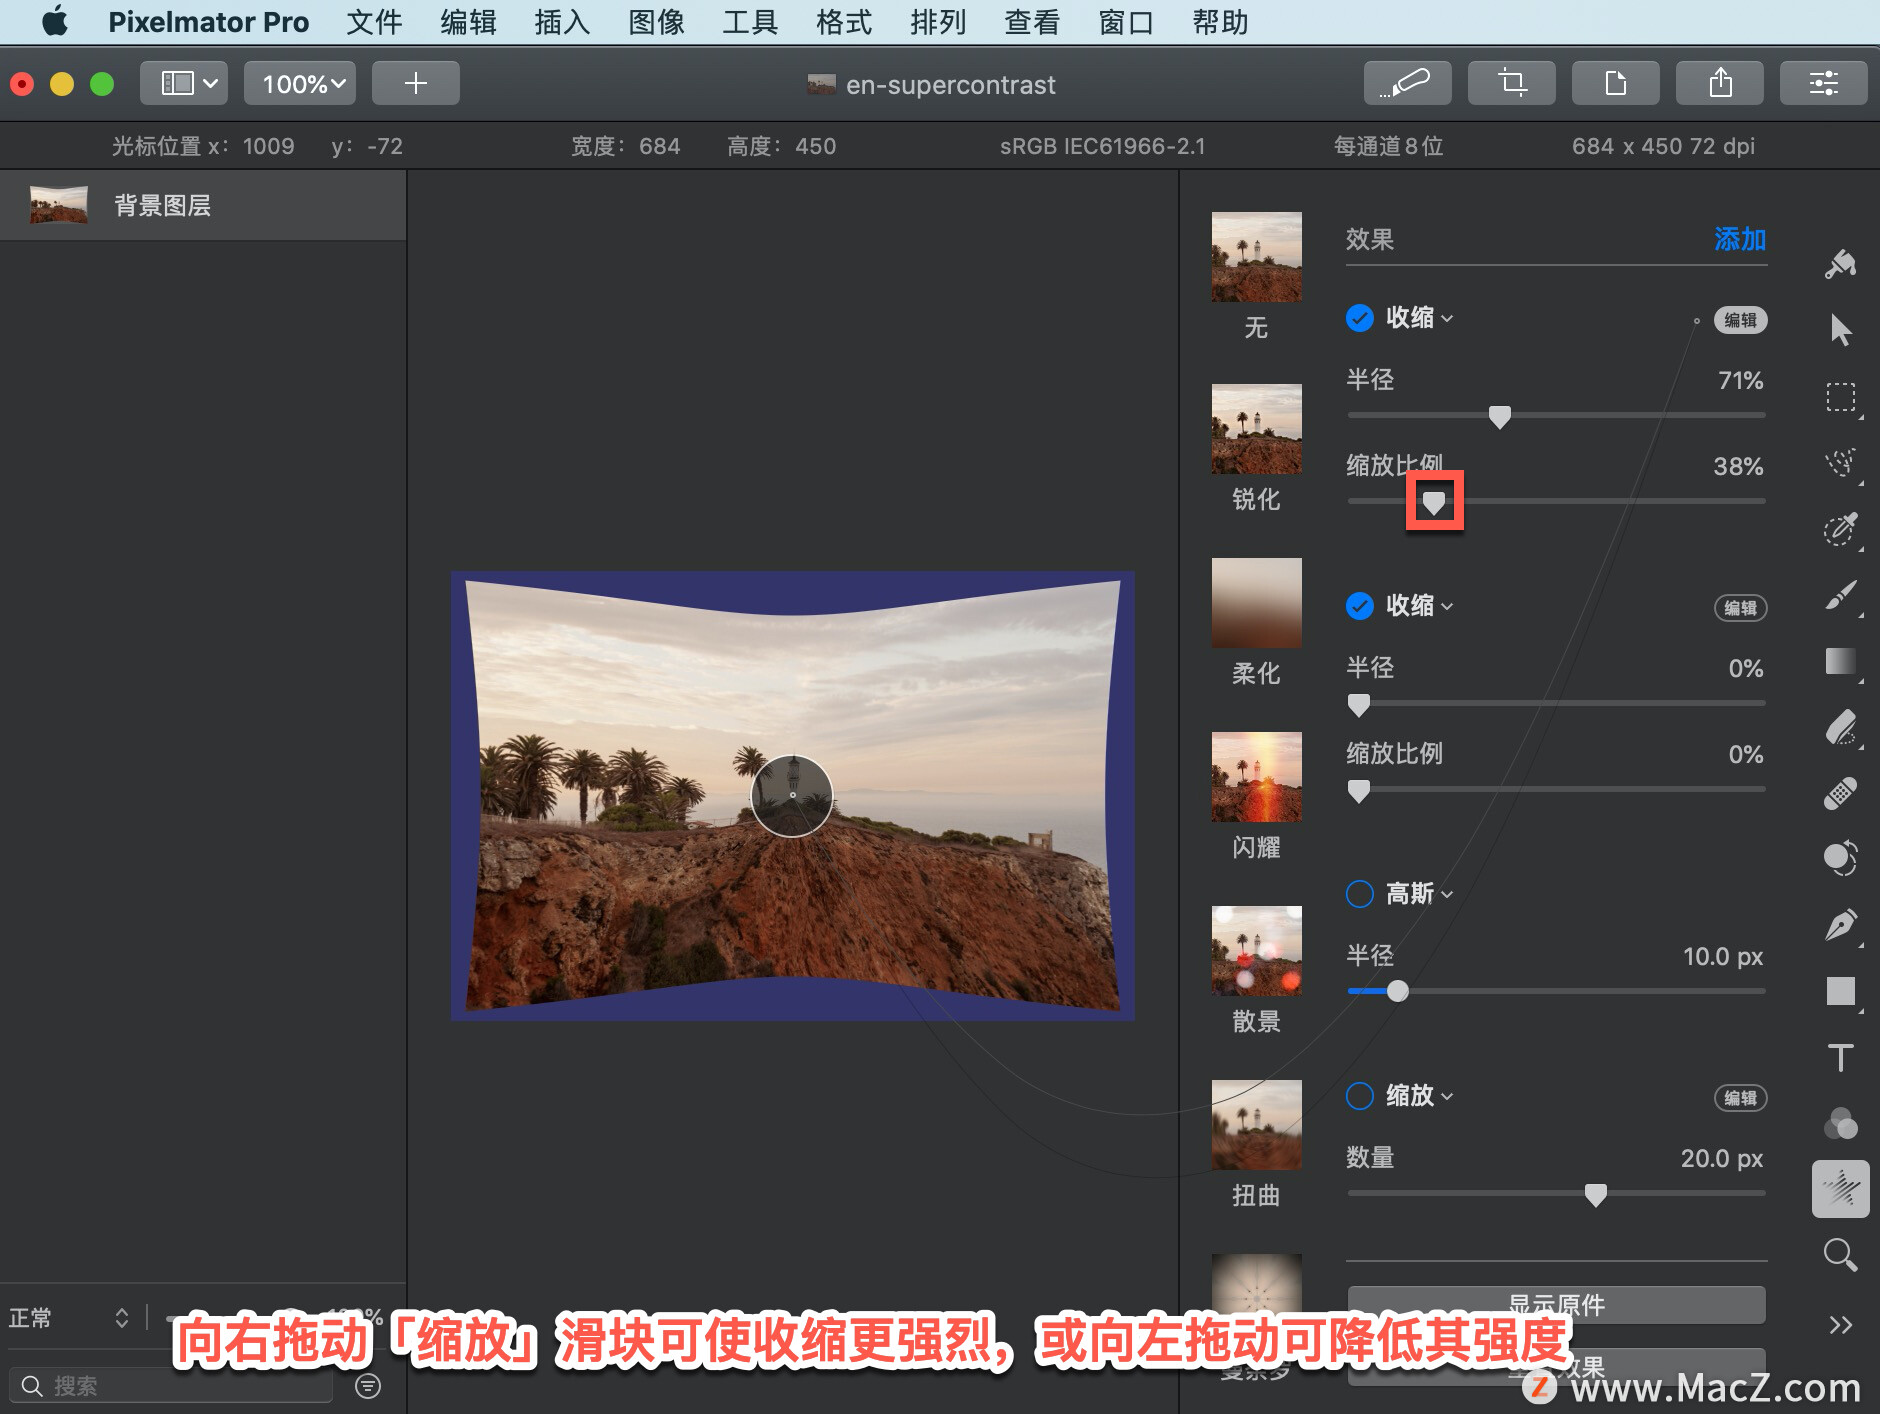Click the 高斯 半径 slider handle
This screenshot has height=1414, width=1880.
click(1398, 991)
